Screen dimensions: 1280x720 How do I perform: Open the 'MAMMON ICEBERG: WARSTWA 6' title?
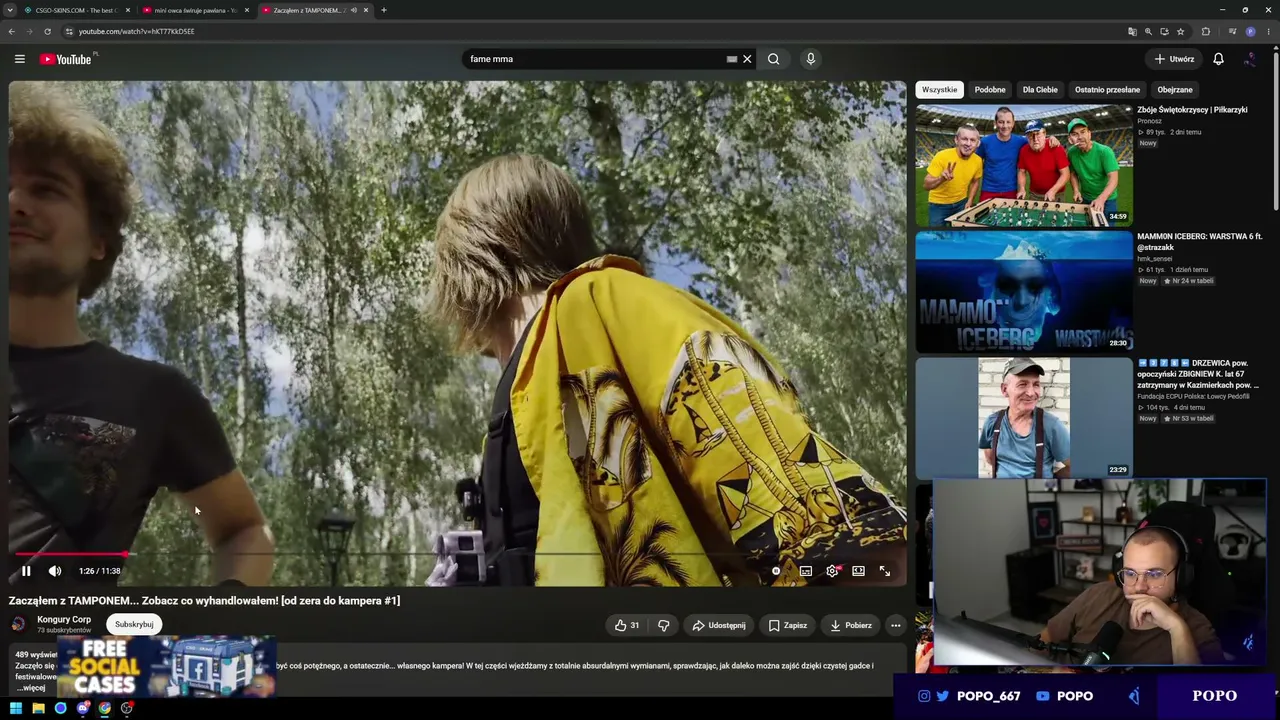pos(1199,242)
